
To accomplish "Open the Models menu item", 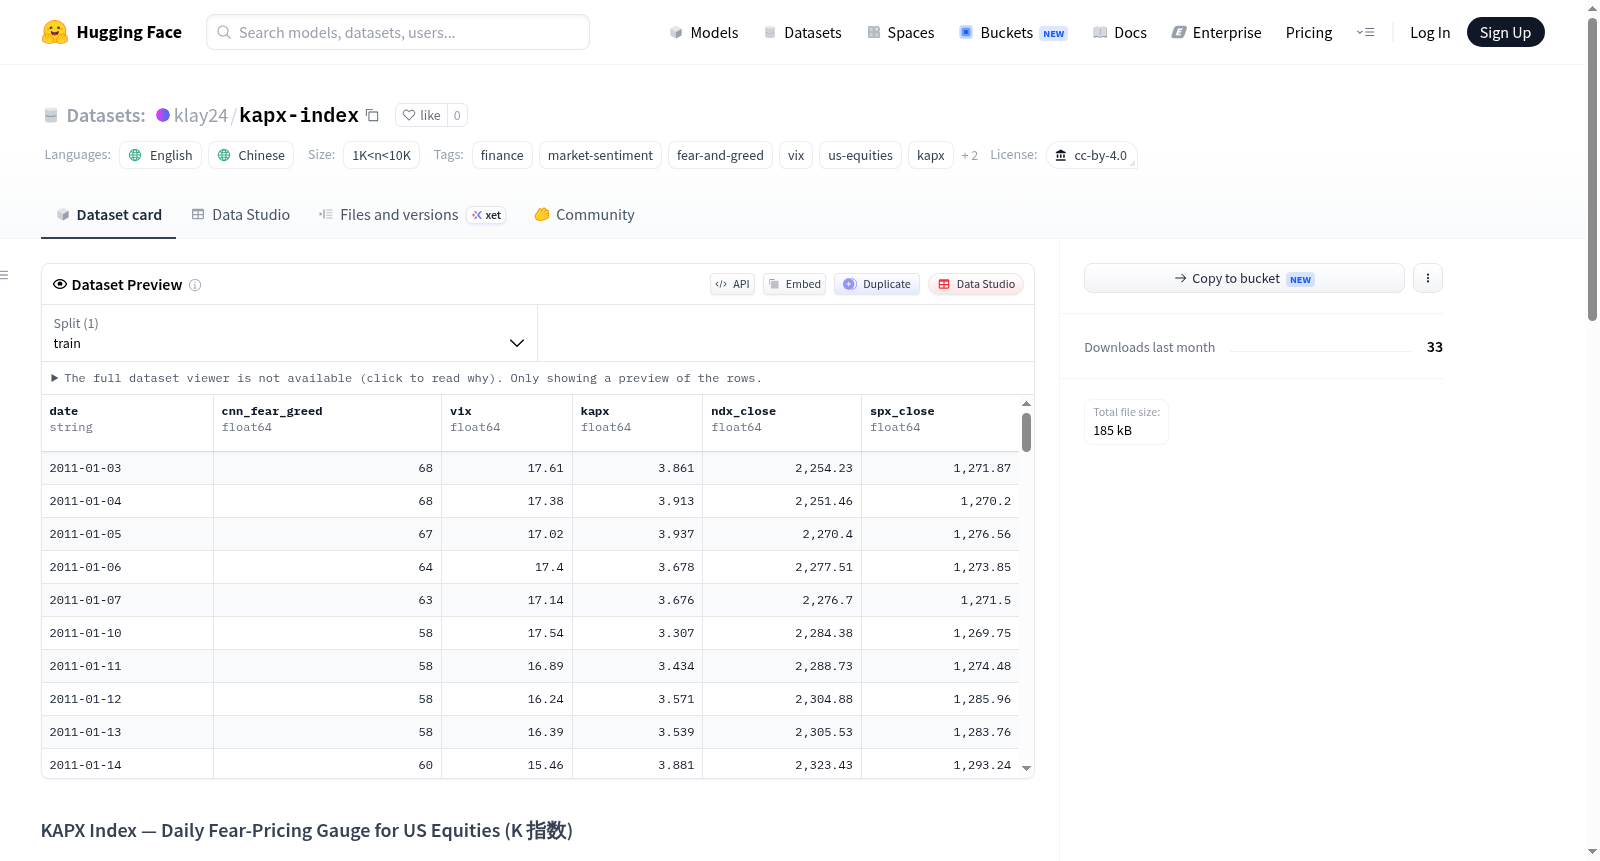I will (704, 32).
